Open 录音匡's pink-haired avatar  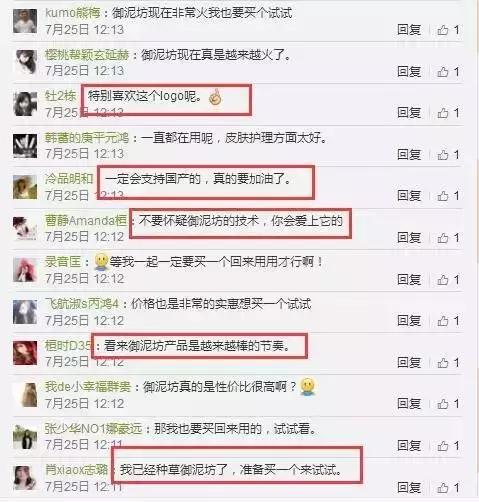[x=25, y=270]
